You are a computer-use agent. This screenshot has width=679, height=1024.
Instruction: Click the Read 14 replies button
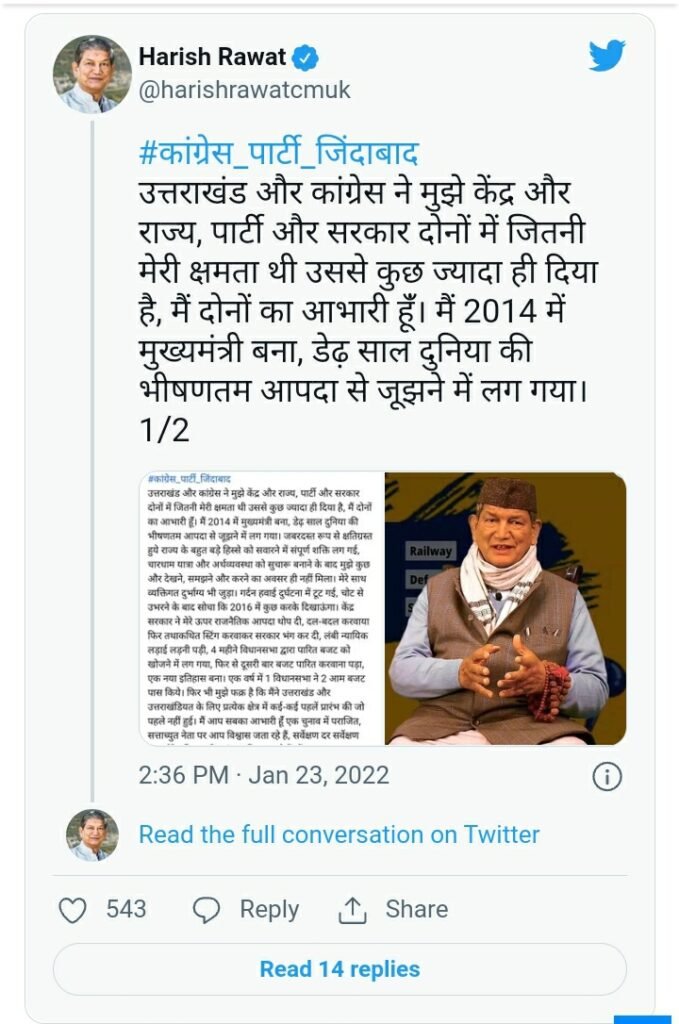click(340, 969)
